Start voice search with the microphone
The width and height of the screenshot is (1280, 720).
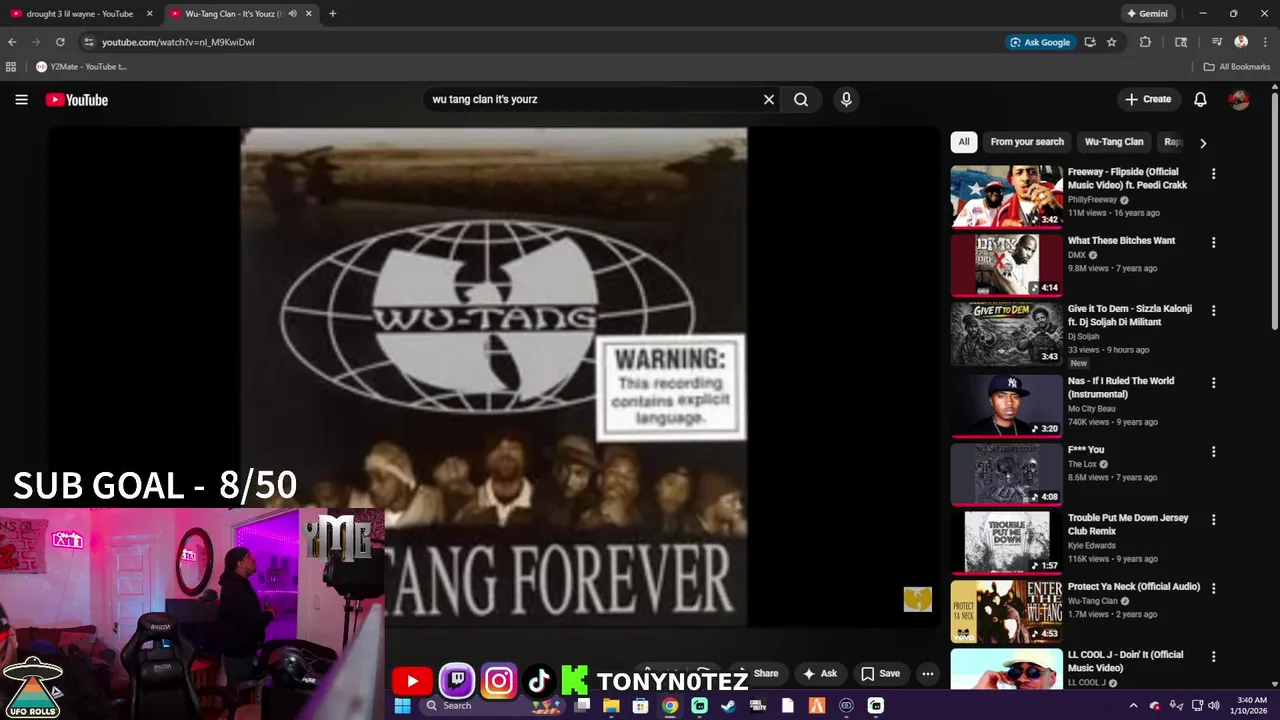tap(846, 99)
